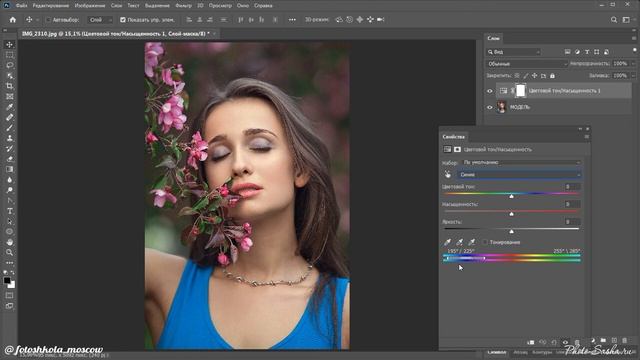640x360 pixels.
Task: Filter layers by type (T) icon
Action: pyautogui.click(x=587, y=52)
